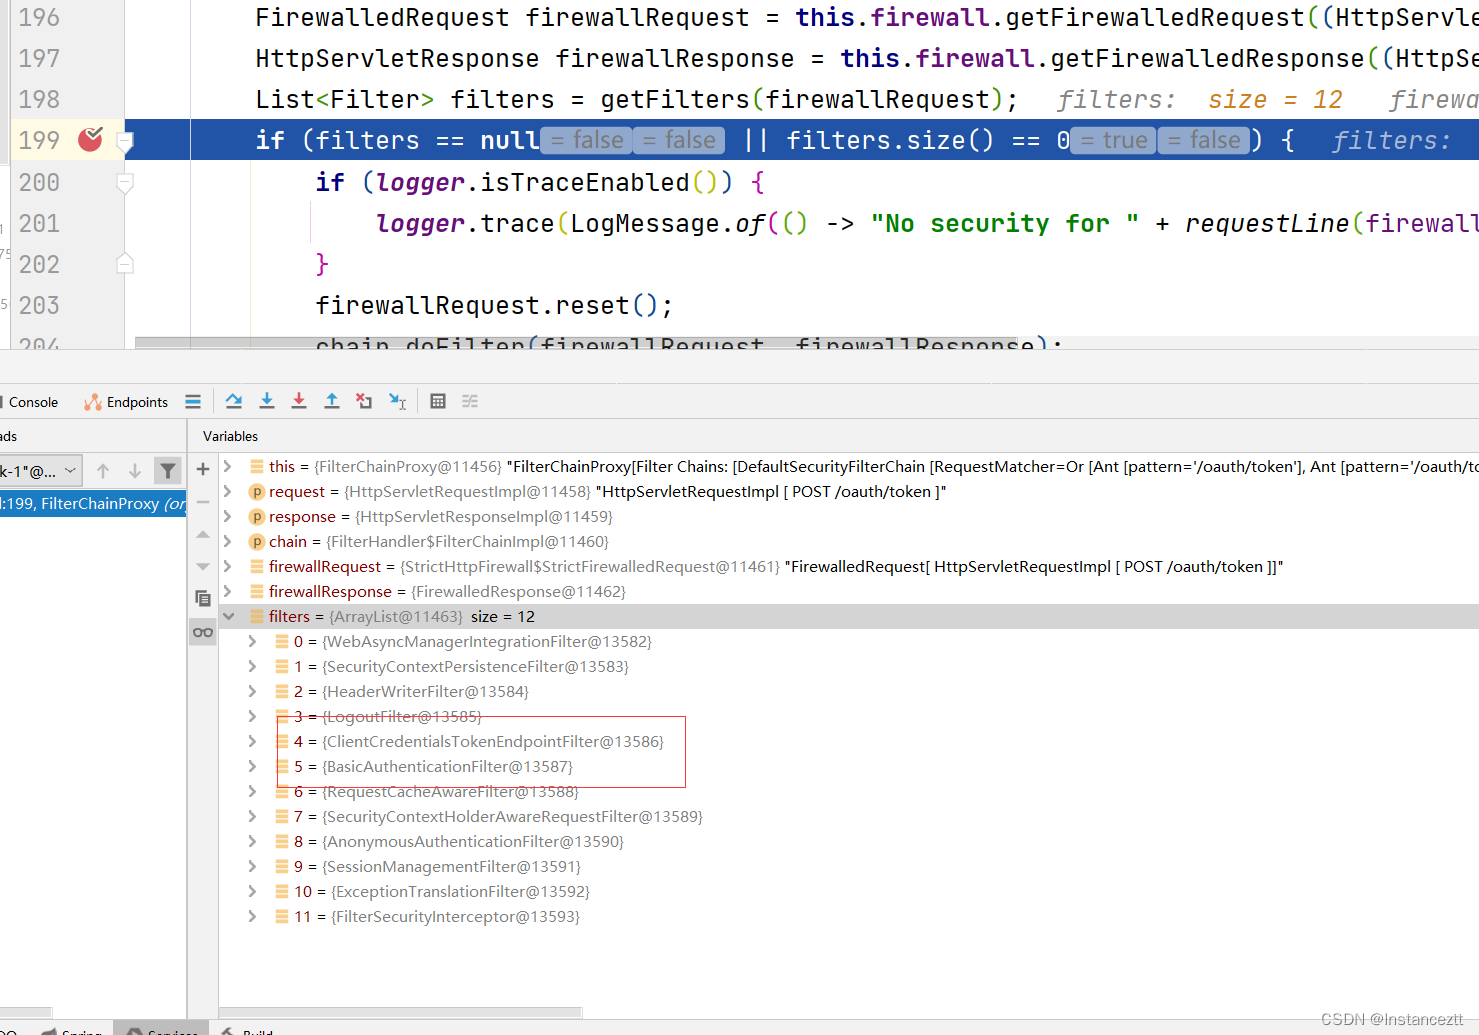Click the code fold marker on line 200

coord(125,182)
